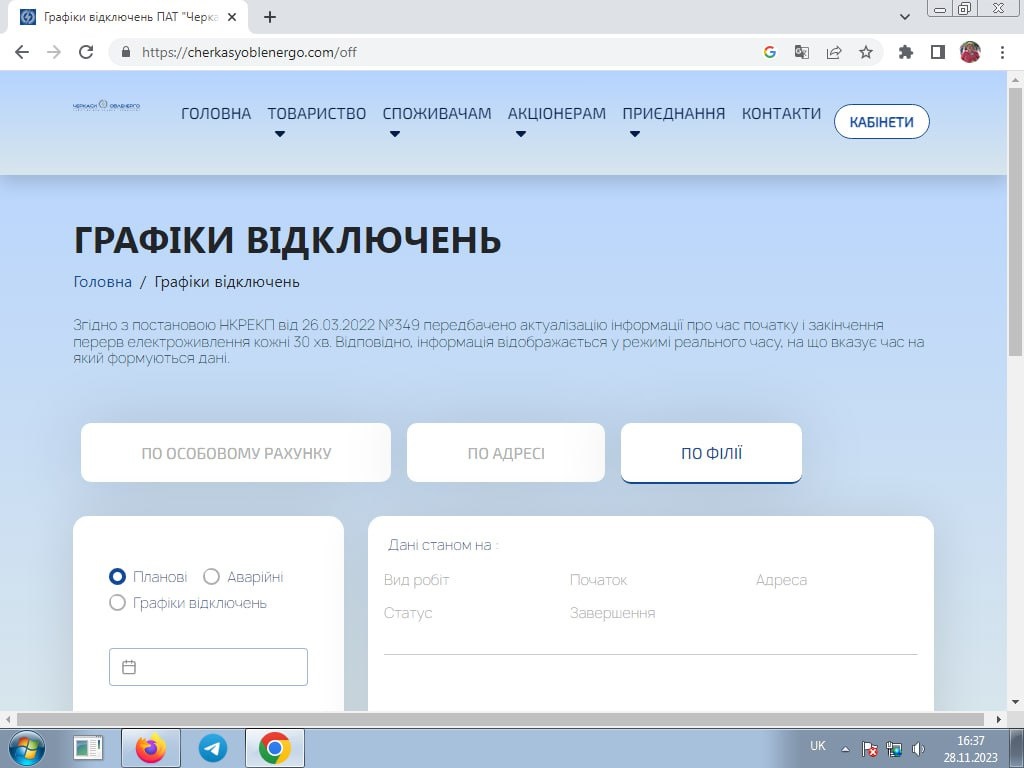
Task: Click the calendar icon in date field
Action: point(129,667)
